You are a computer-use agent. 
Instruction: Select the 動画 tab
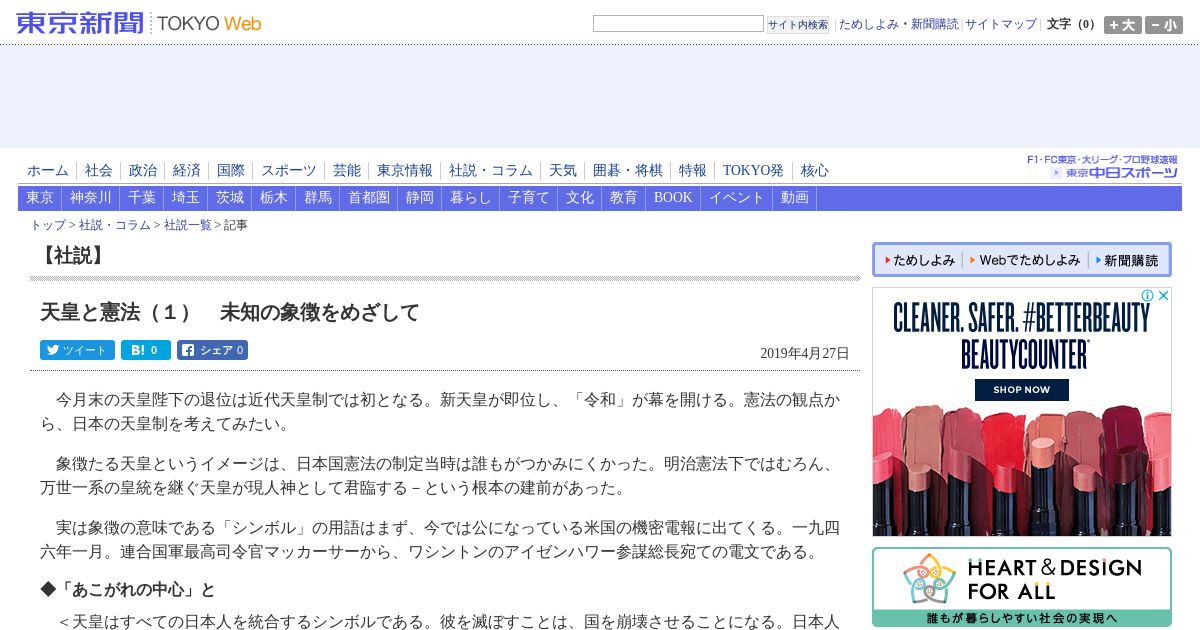click(x=795, y=198)
